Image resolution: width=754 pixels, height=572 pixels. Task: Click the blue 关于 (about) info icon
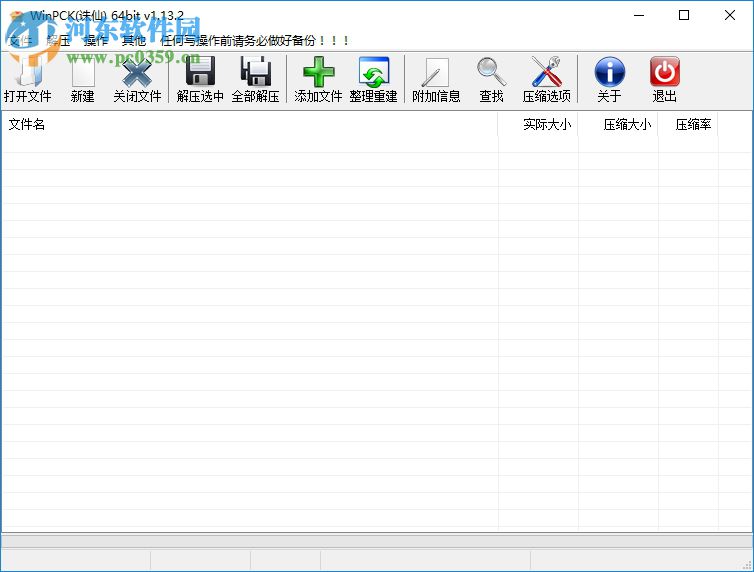click(609, 72)
